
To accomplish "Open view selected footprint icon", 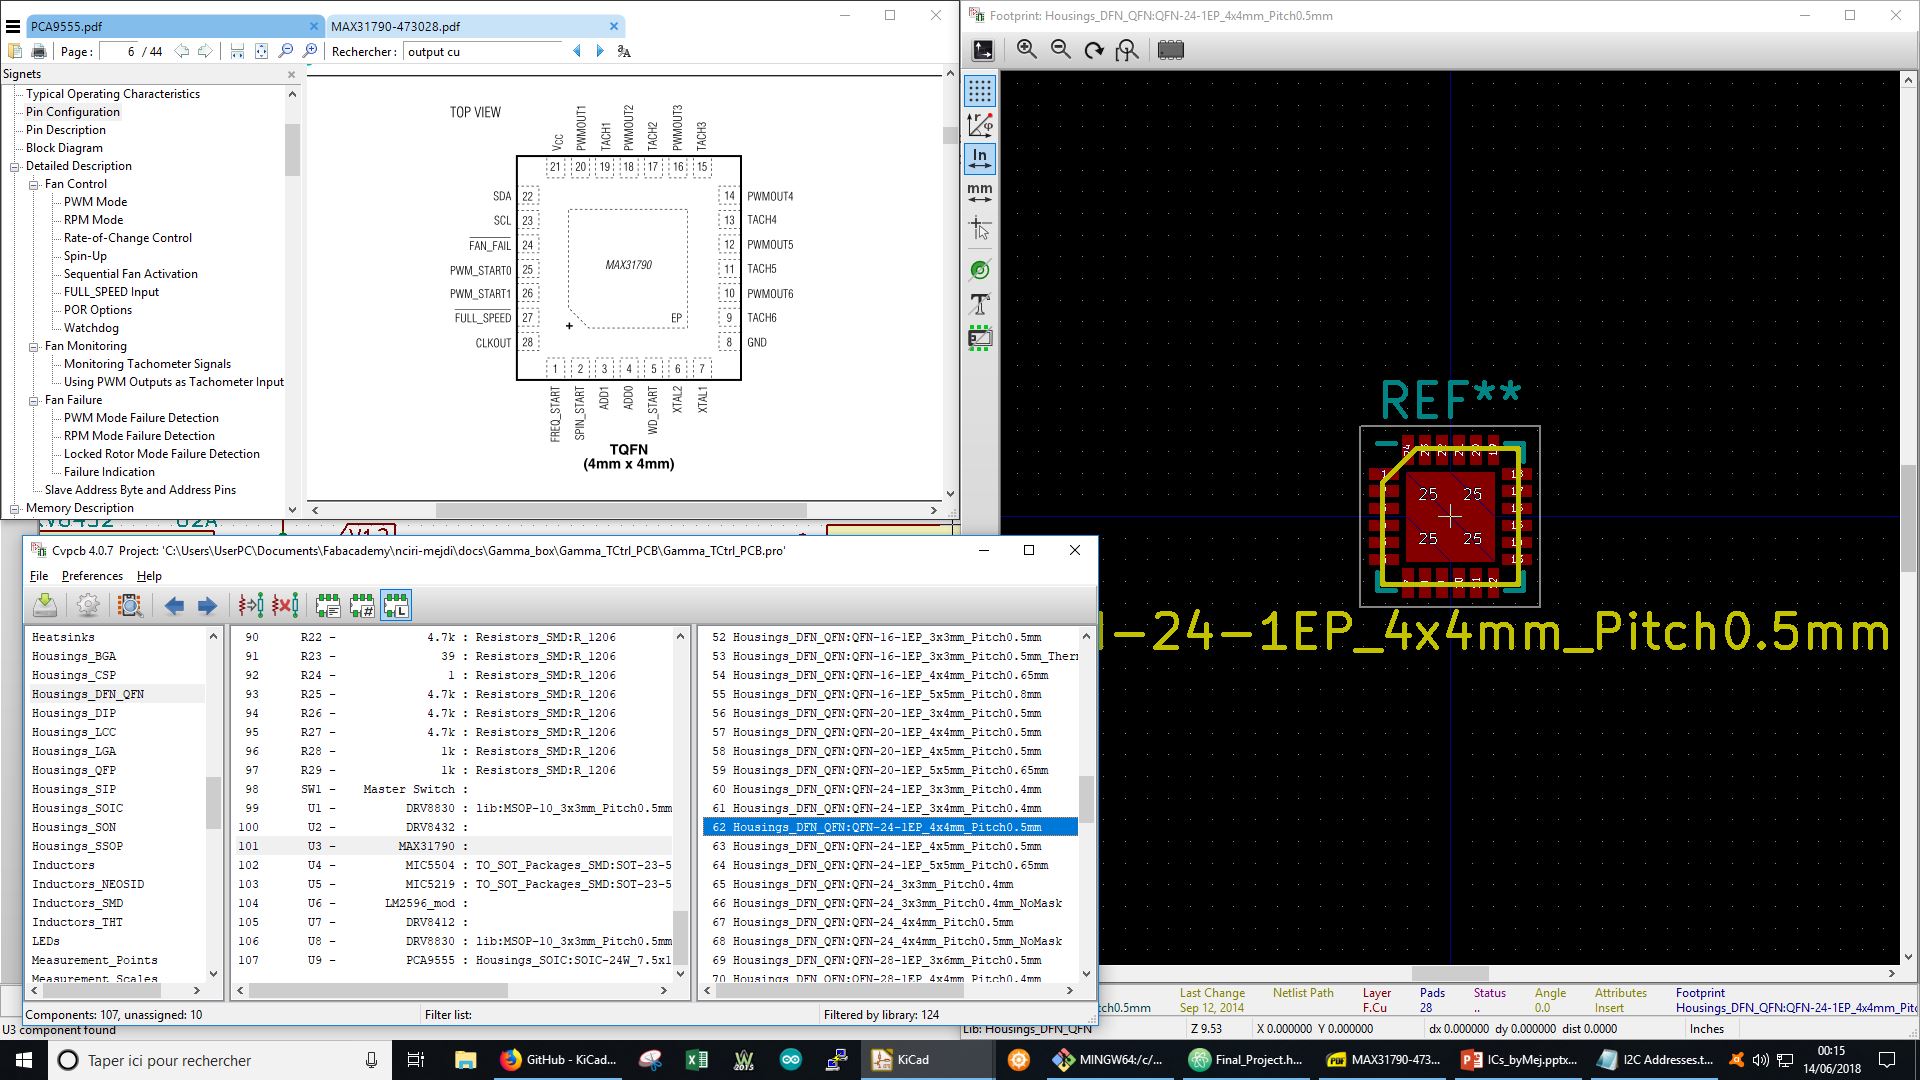I will click(130, 605).
